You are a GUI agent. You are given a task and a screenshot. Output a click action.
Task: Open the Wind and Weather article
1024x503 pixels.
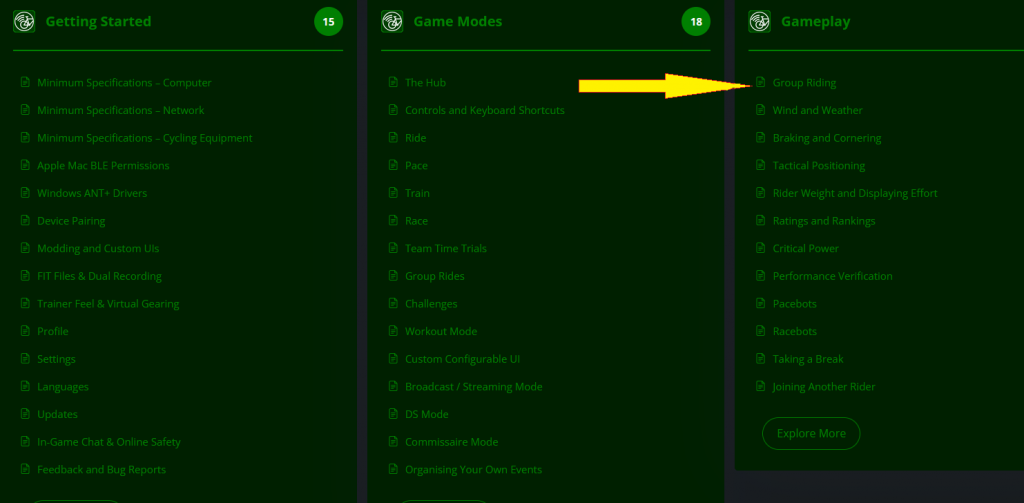point(817,111)
